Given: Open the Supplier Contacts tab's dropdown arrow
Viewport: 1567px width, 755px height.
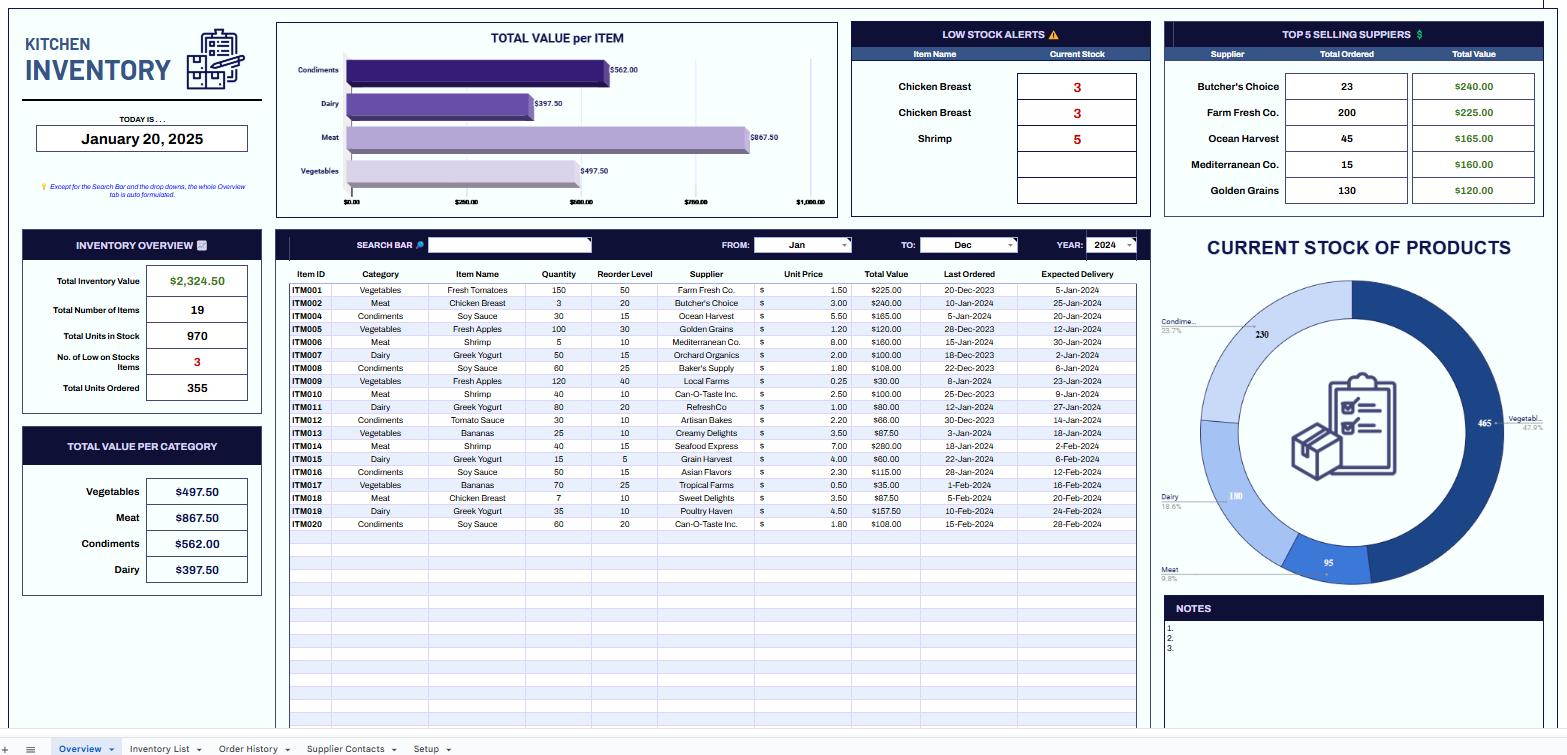Looking at the screenshot, I should pyautogui.click(x=394, y=749).
